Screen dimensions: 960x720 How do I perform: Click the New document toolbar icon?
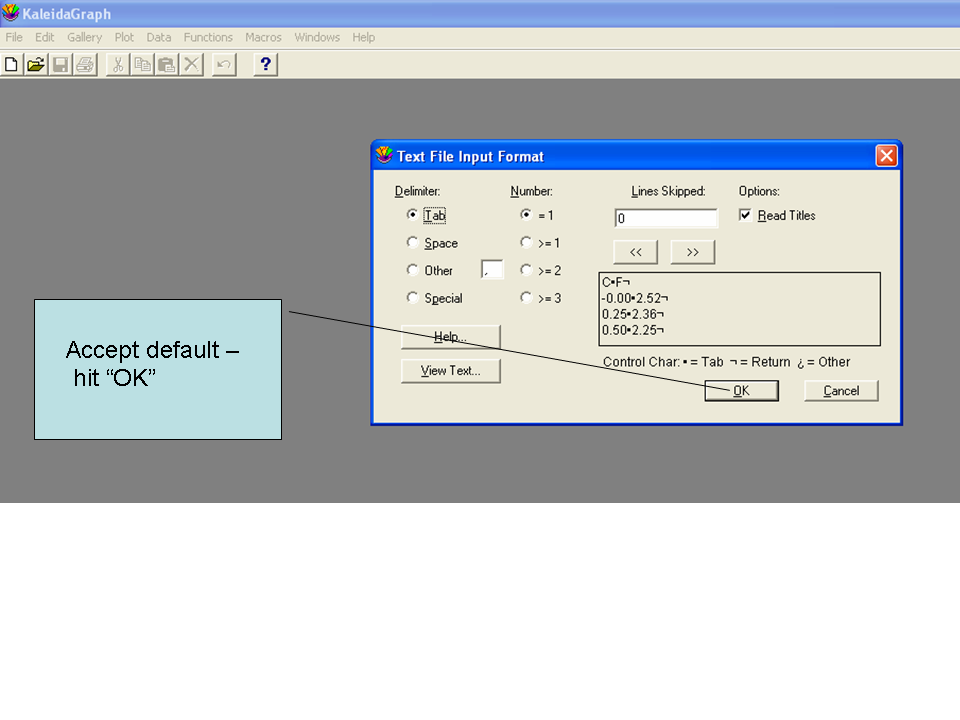[11, 64]
